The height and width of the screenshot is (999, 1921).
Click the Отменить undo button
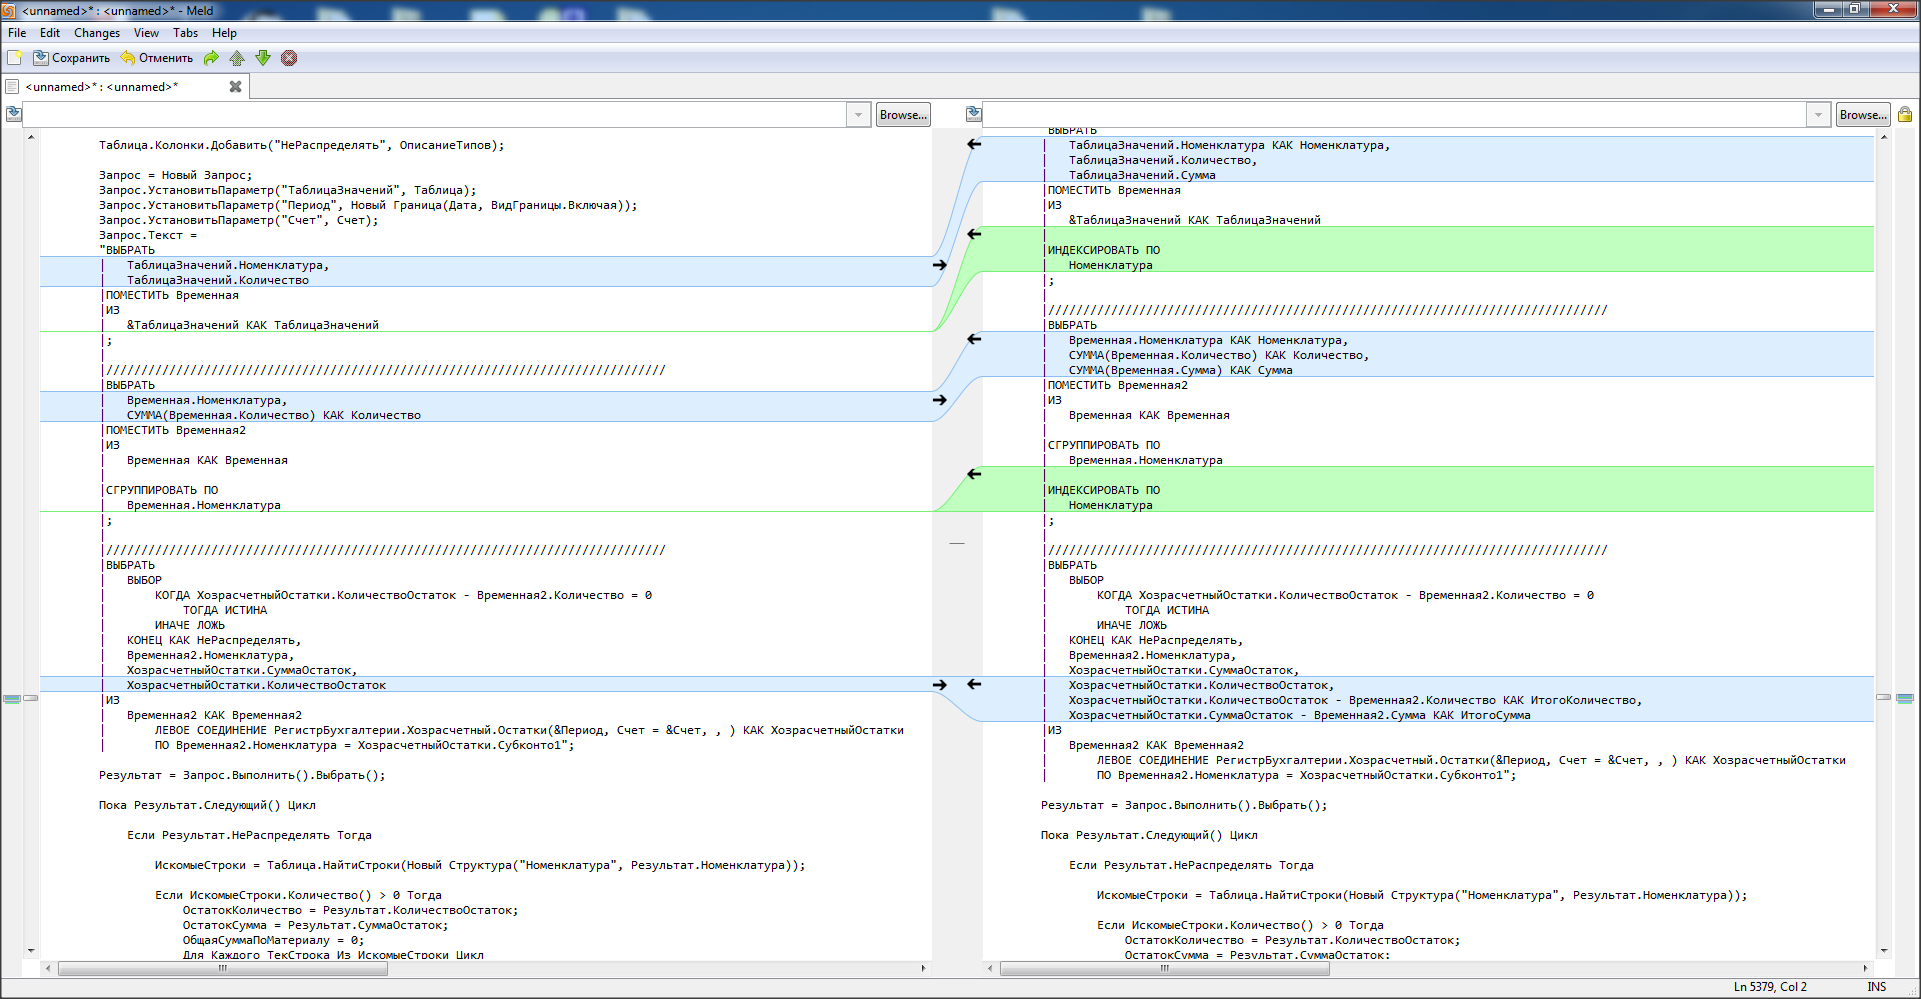pos(157,58)
